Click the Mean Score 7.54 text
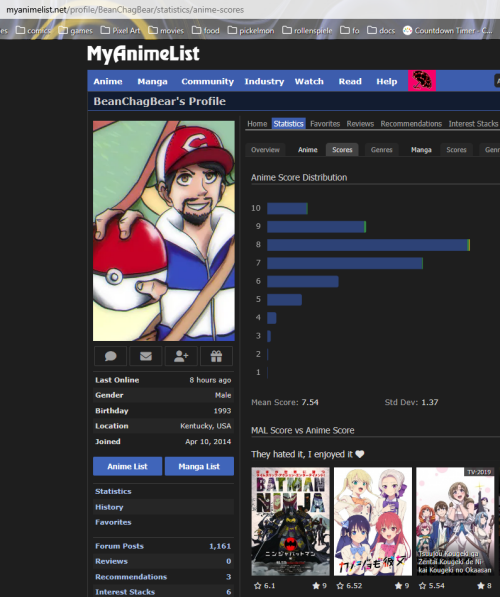The width and height of the screenshot is (500, 597). [x=284, y=402]
